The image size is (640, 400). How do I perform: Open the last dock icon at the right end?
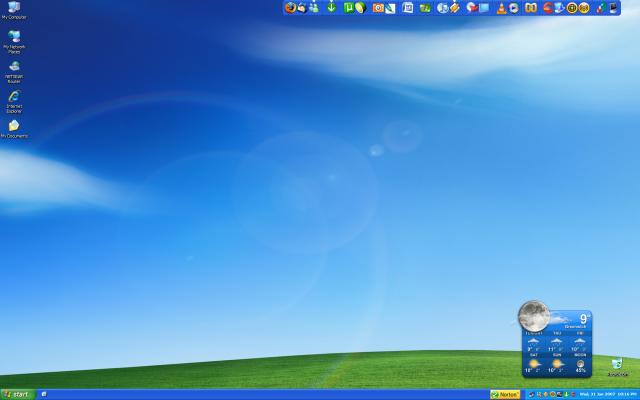click(x=613, y=8)
